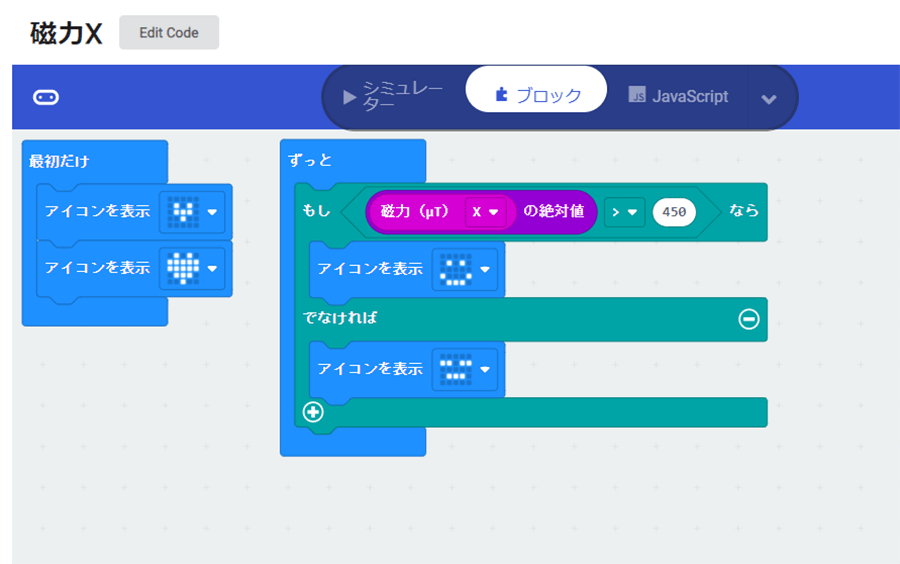The width and height of the screenshot is (900, 564).
Task: Click the なら label
Action: tap(744, 211)
